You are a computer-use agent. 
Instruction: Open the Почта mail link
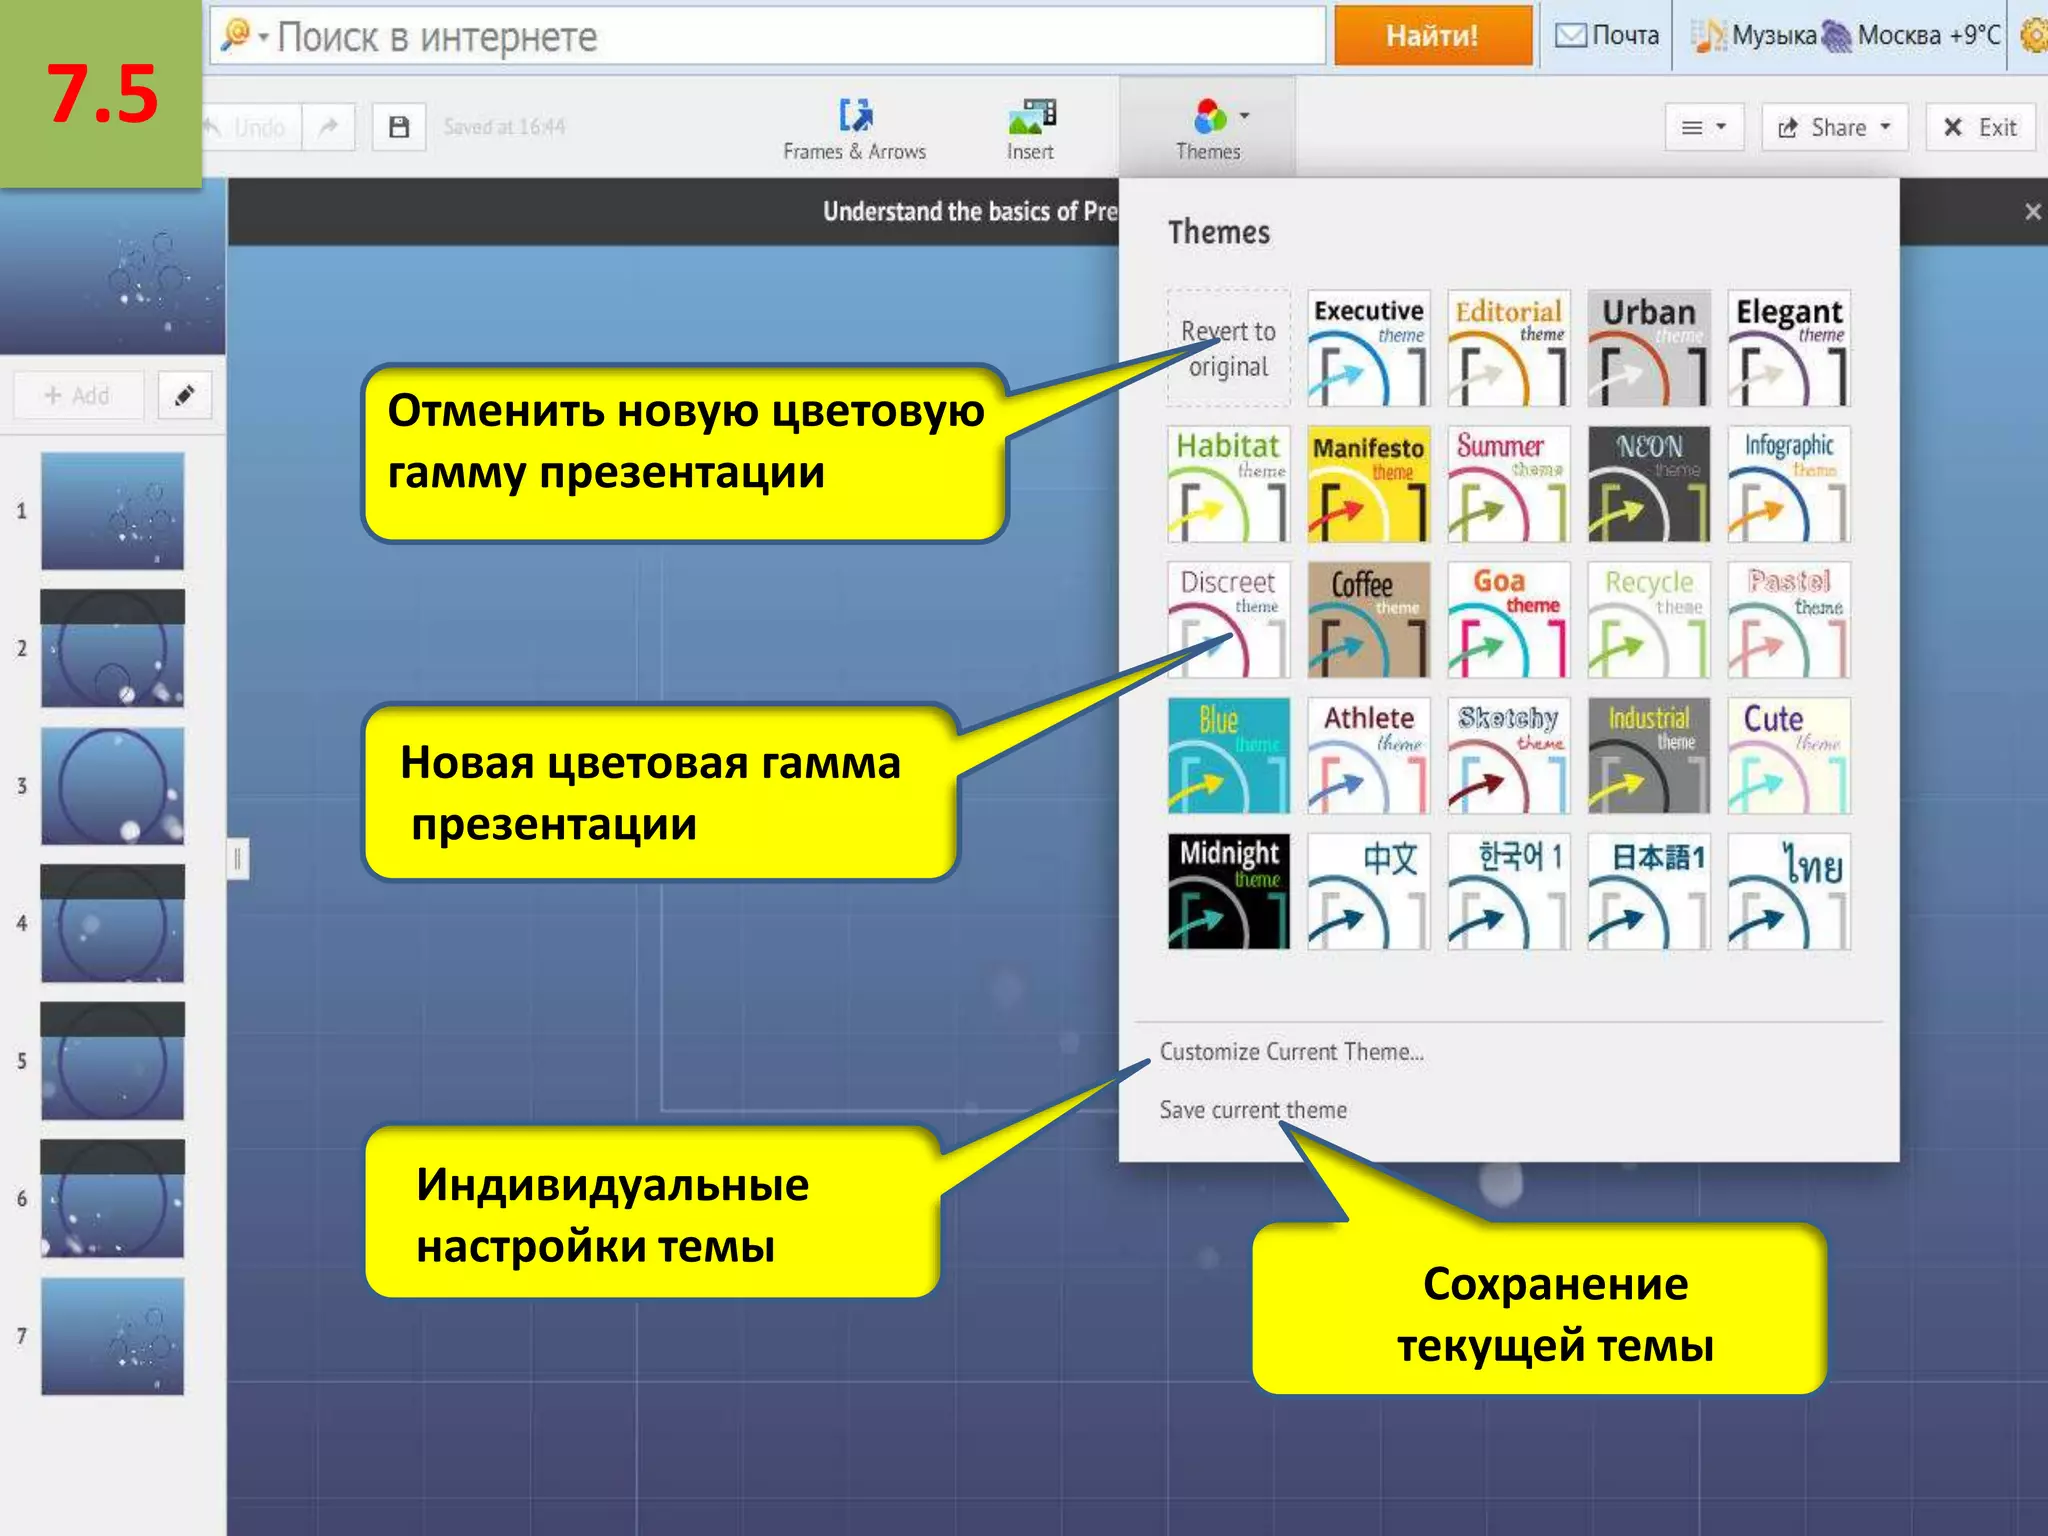coord(1607,35)
